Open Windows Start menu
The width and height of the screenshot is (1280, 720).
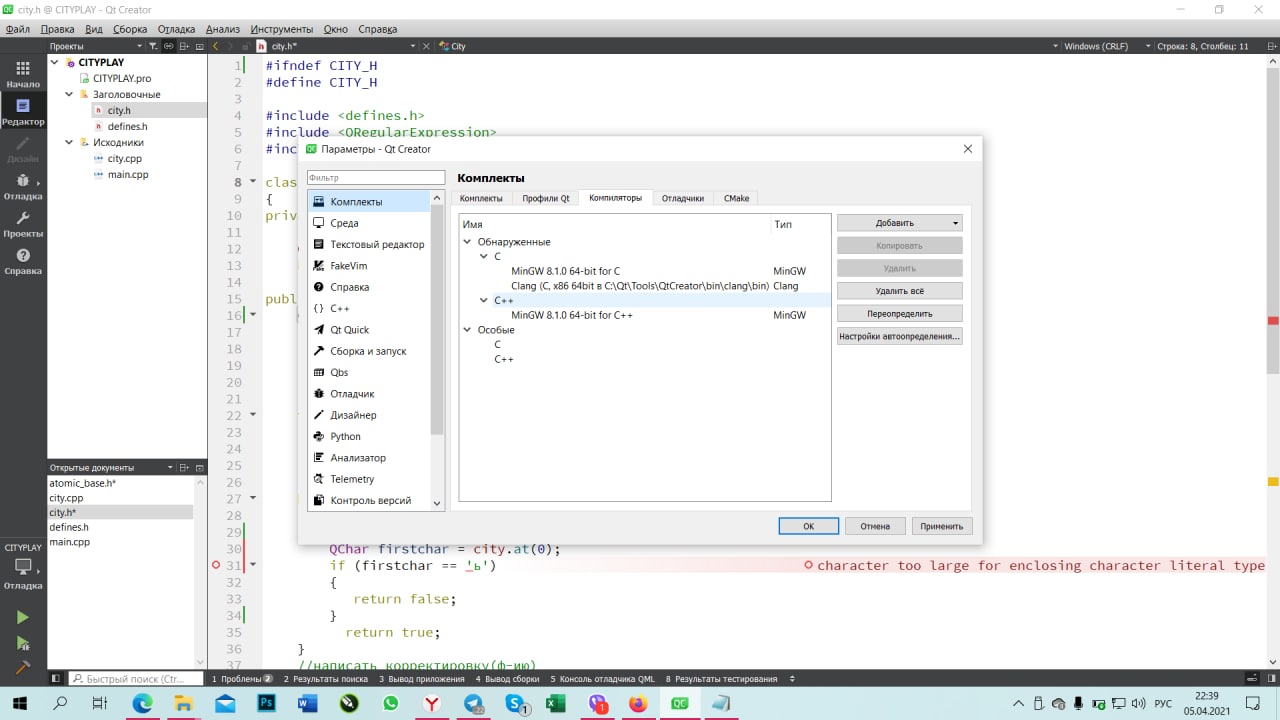click(19, 704)
